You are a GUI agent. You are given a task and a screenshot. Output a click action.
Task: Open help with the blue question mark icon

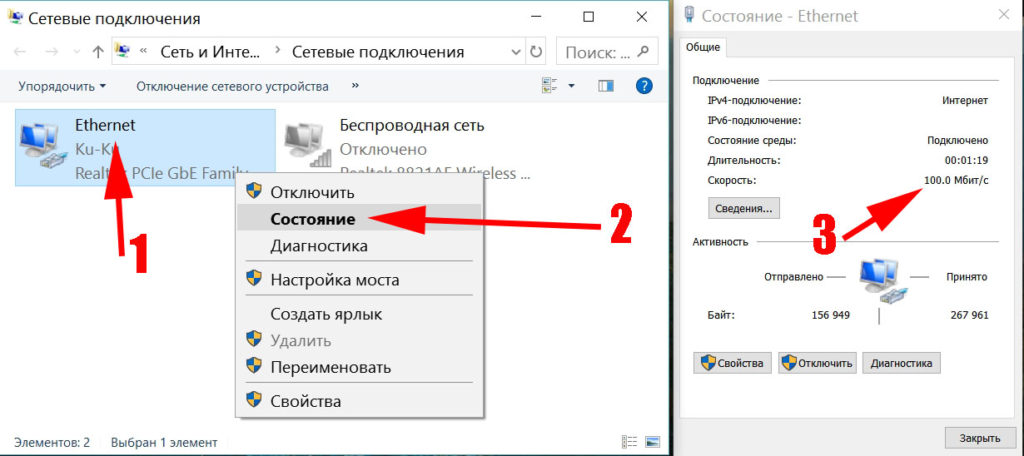pos(645,86)
